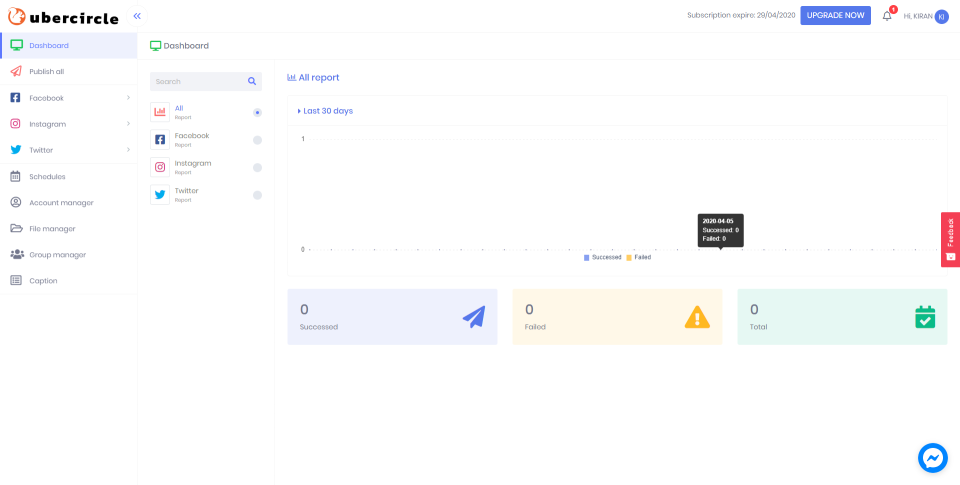Open Dashboard in the sidebar
960x485 pixels.
click(x=69, y=45)
